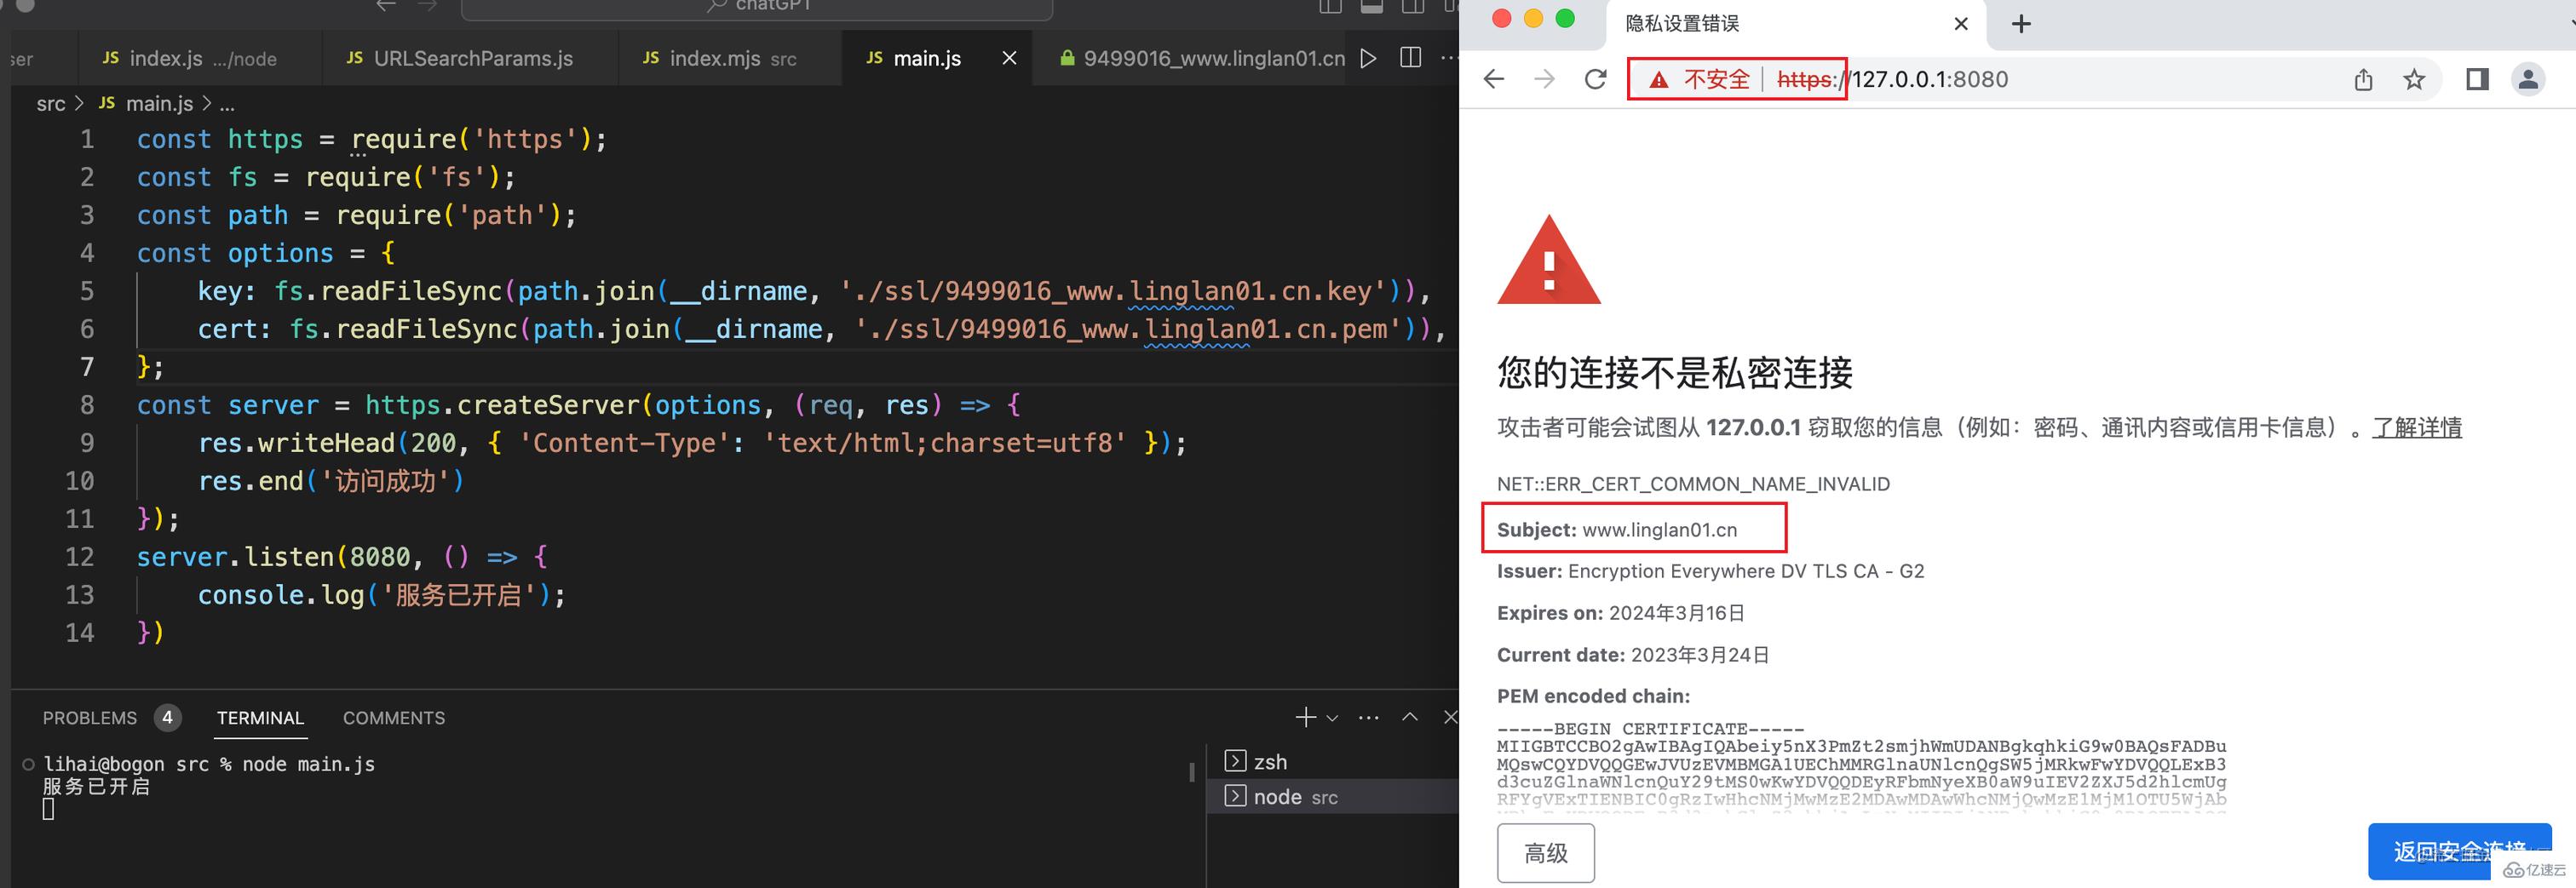This screenshot has height=888, width=2576.
Task: Toggle secondary sidebar layout icon in VS Code title bar
Action: [1413, 5]
